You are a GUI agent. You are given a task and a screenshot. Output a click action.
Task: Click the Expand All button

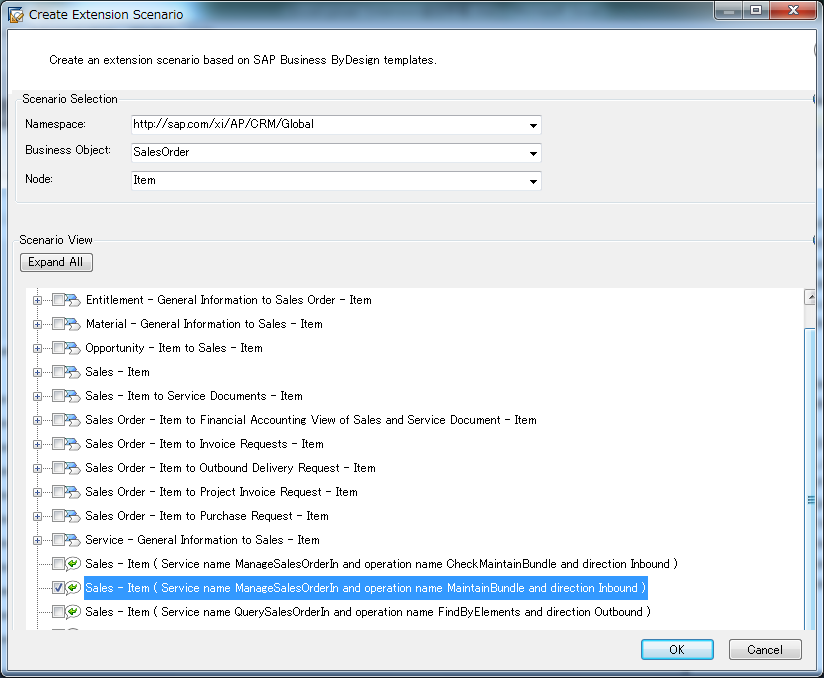pyautogui.click(x=56, y=262)
